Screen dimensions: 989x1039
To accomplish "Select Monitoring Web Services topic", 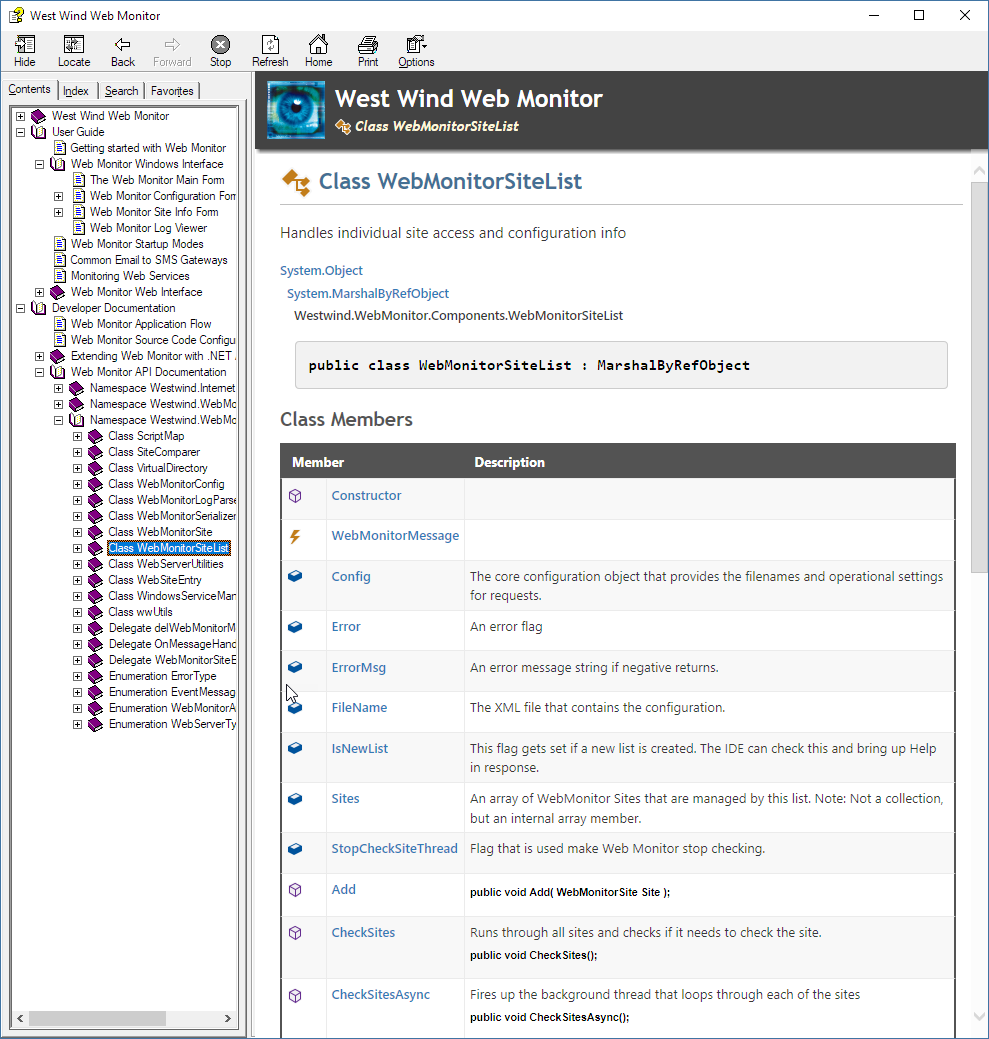I will [130, 276].
